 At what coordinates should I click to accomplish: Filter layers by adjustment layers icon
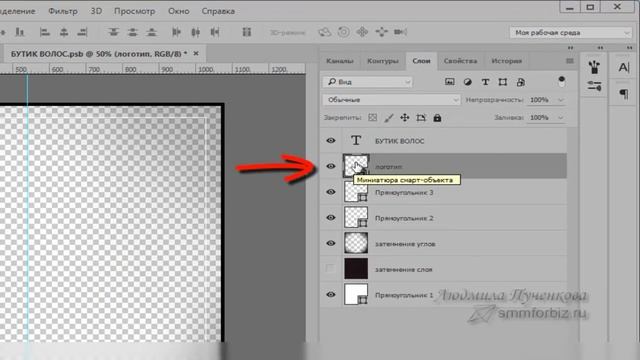click(x=467, y=82)
